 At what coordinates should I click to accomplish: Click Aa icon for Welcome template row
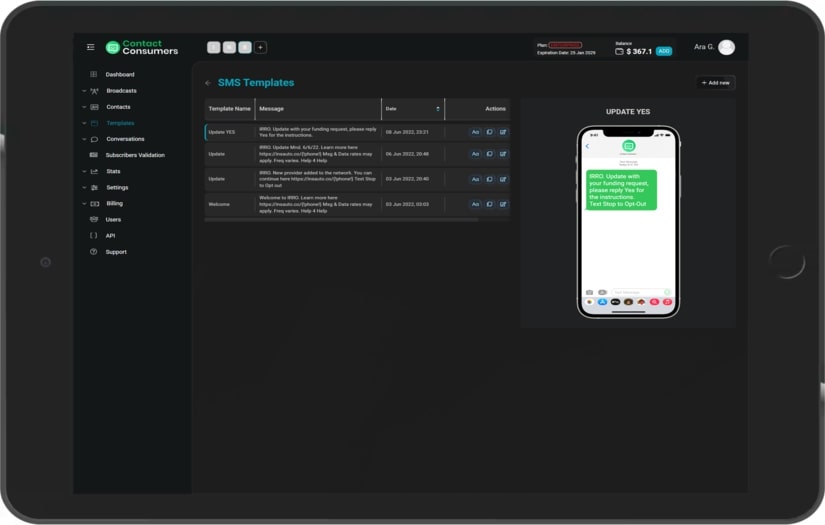pyautogui.click(x=475, y=204)
